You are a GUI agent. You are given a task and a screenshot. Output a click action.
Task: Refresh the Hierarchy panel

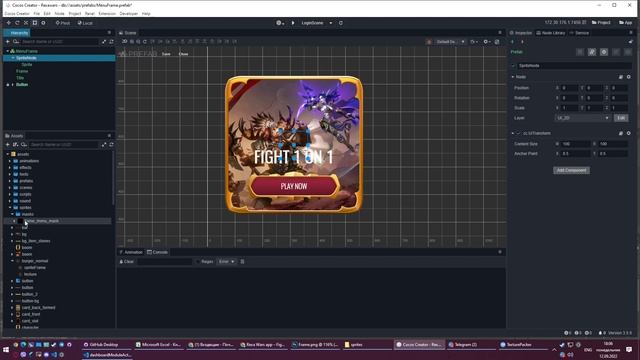click(111, 42)
